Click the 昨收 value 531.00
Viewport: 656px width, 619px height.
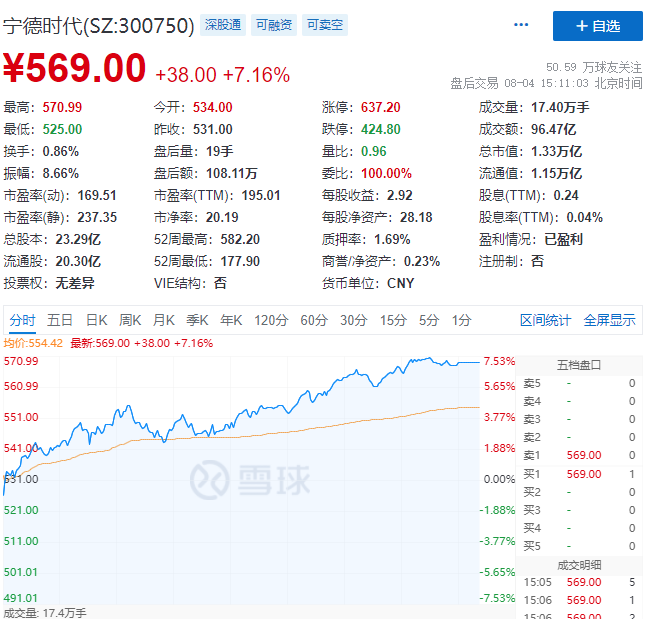(x=213, y=129)
